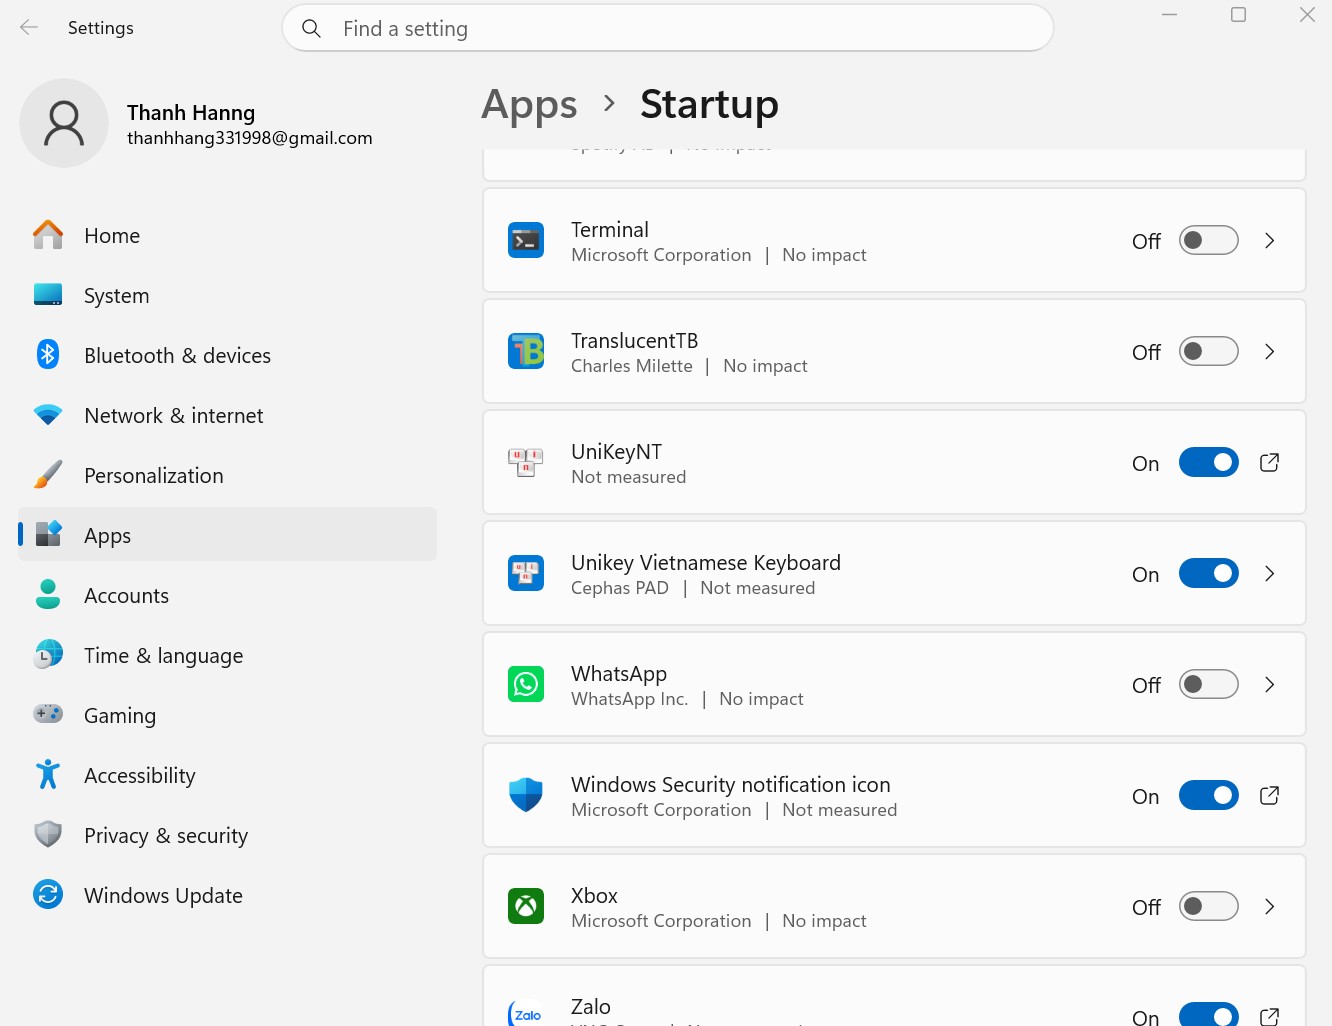Click the thanhhang331998@gmail.com email text

tap(250, 138)
